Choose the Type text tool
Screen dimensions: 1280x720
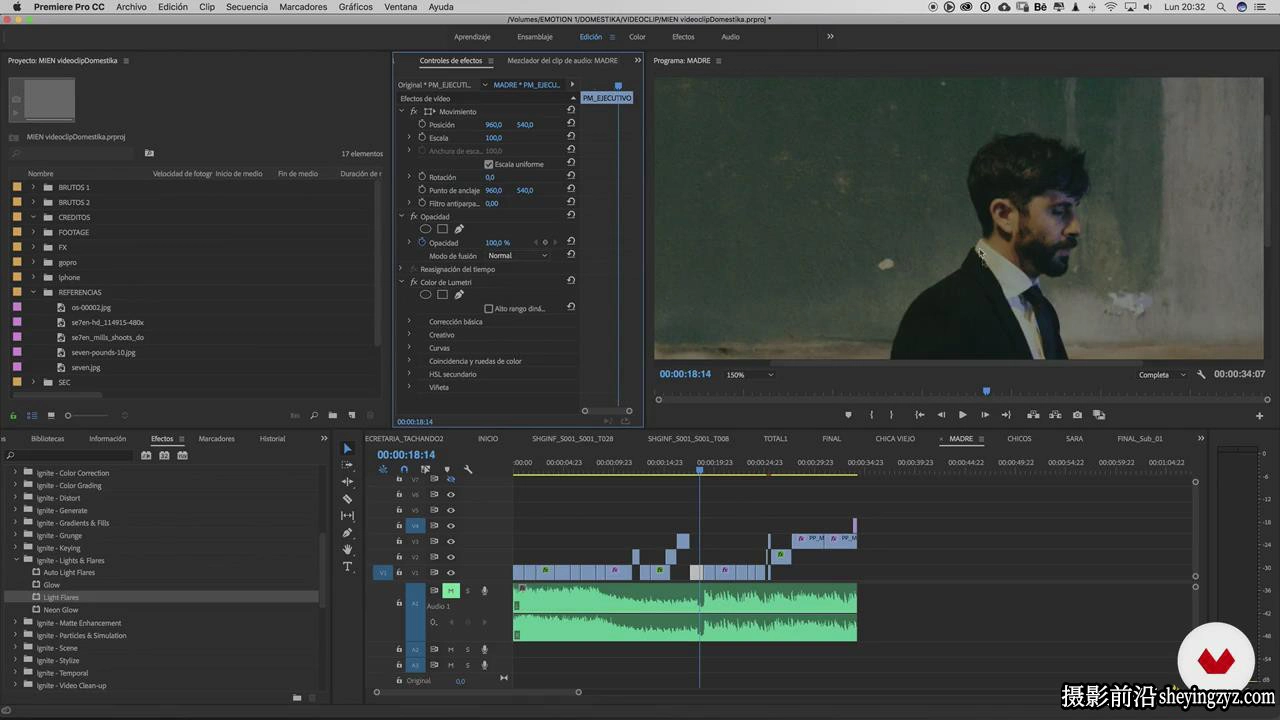[x=347, y=566]
